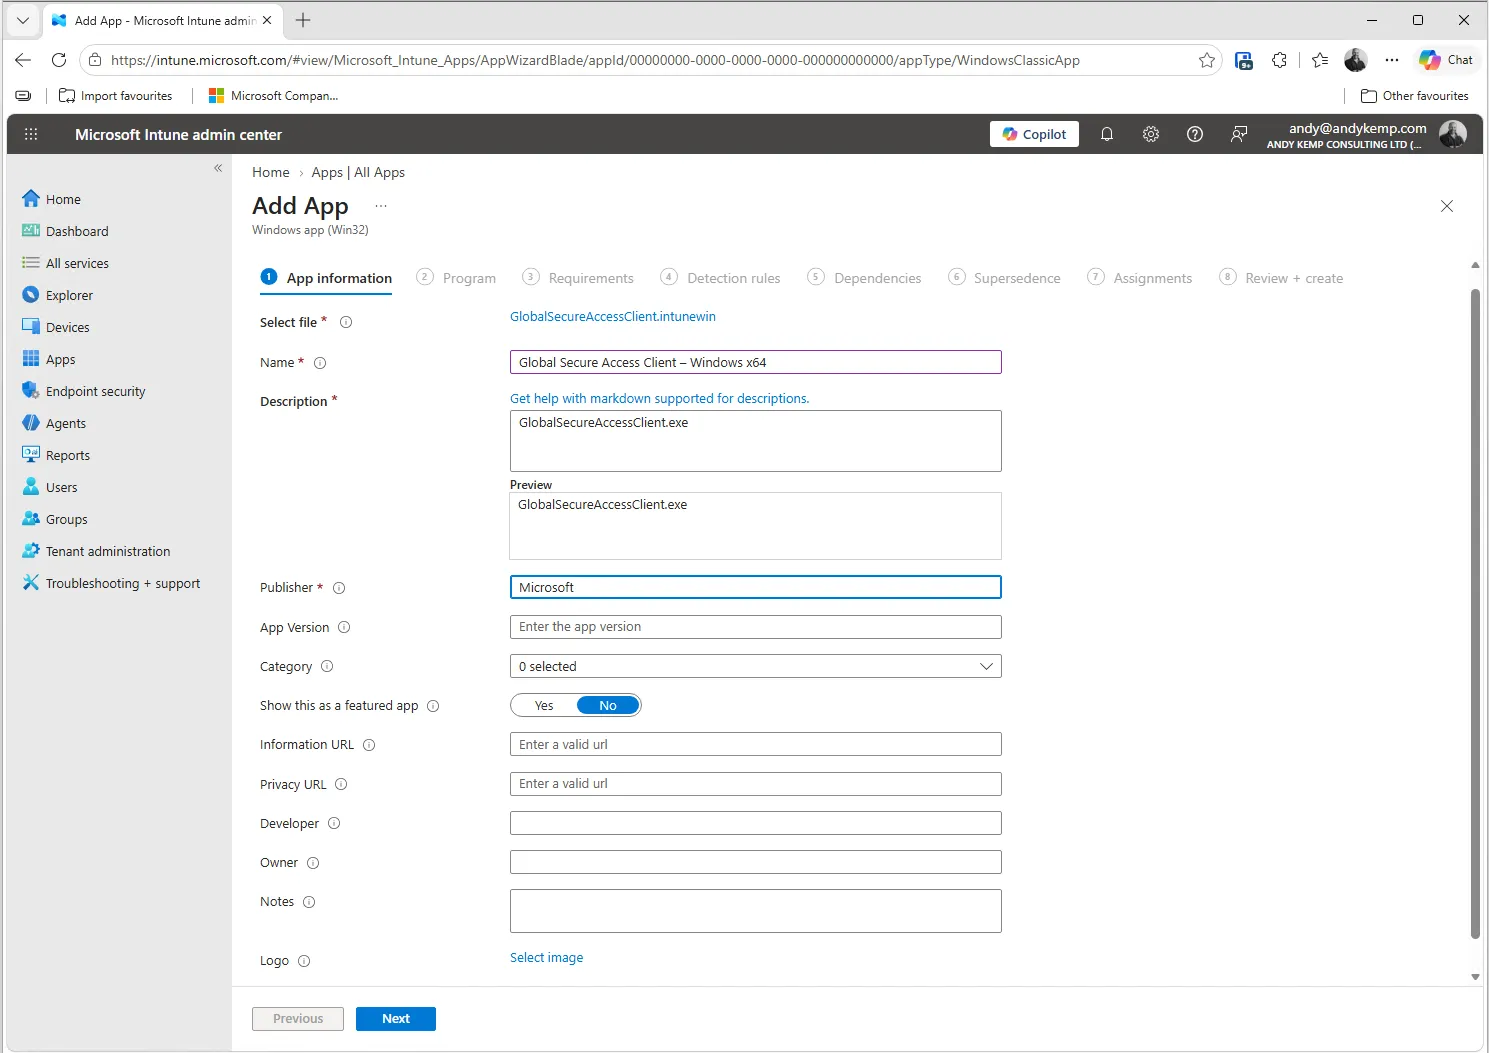Open GlobalSecureAccessClient.intunewin file link

[613, 317]
